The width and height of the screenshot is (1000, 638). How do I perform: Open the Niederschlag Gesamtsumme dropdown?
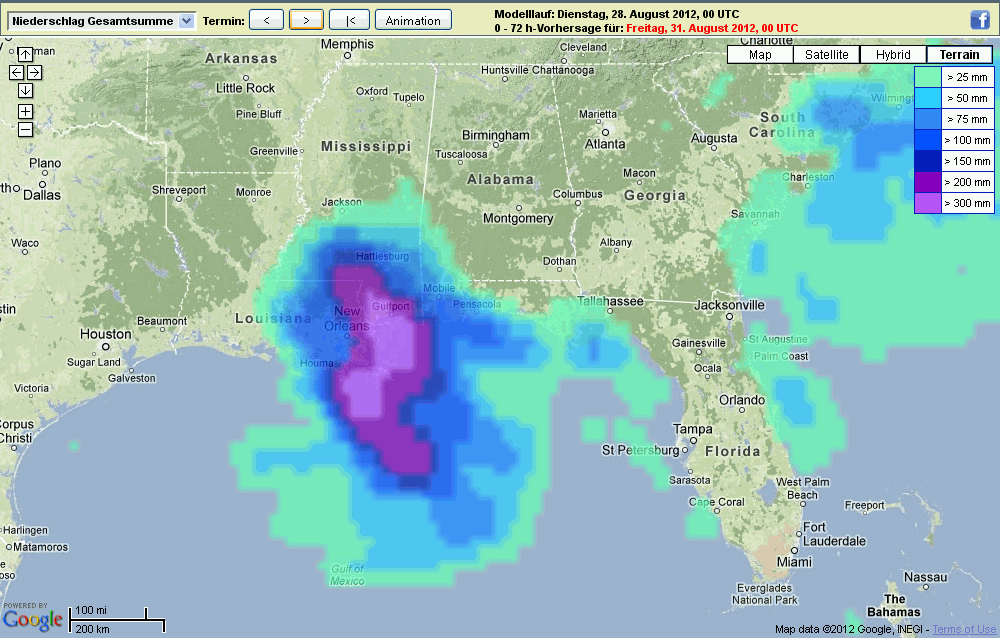pos(101,20)
